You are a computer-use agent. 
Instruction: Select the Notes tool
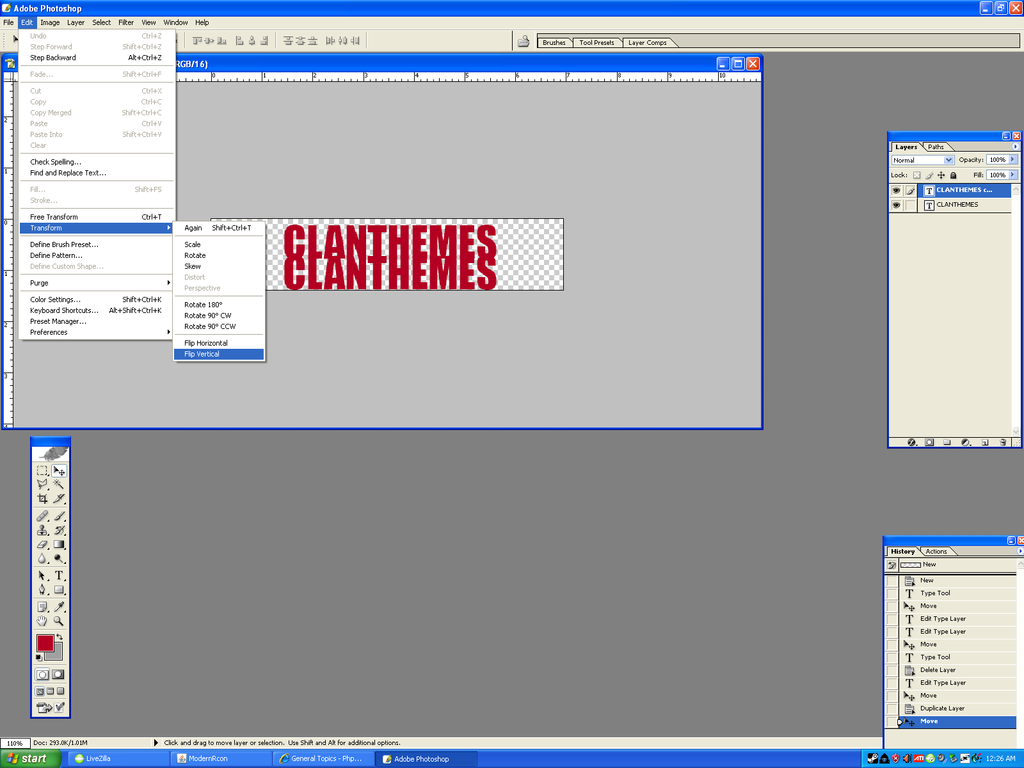pos(42,607)
